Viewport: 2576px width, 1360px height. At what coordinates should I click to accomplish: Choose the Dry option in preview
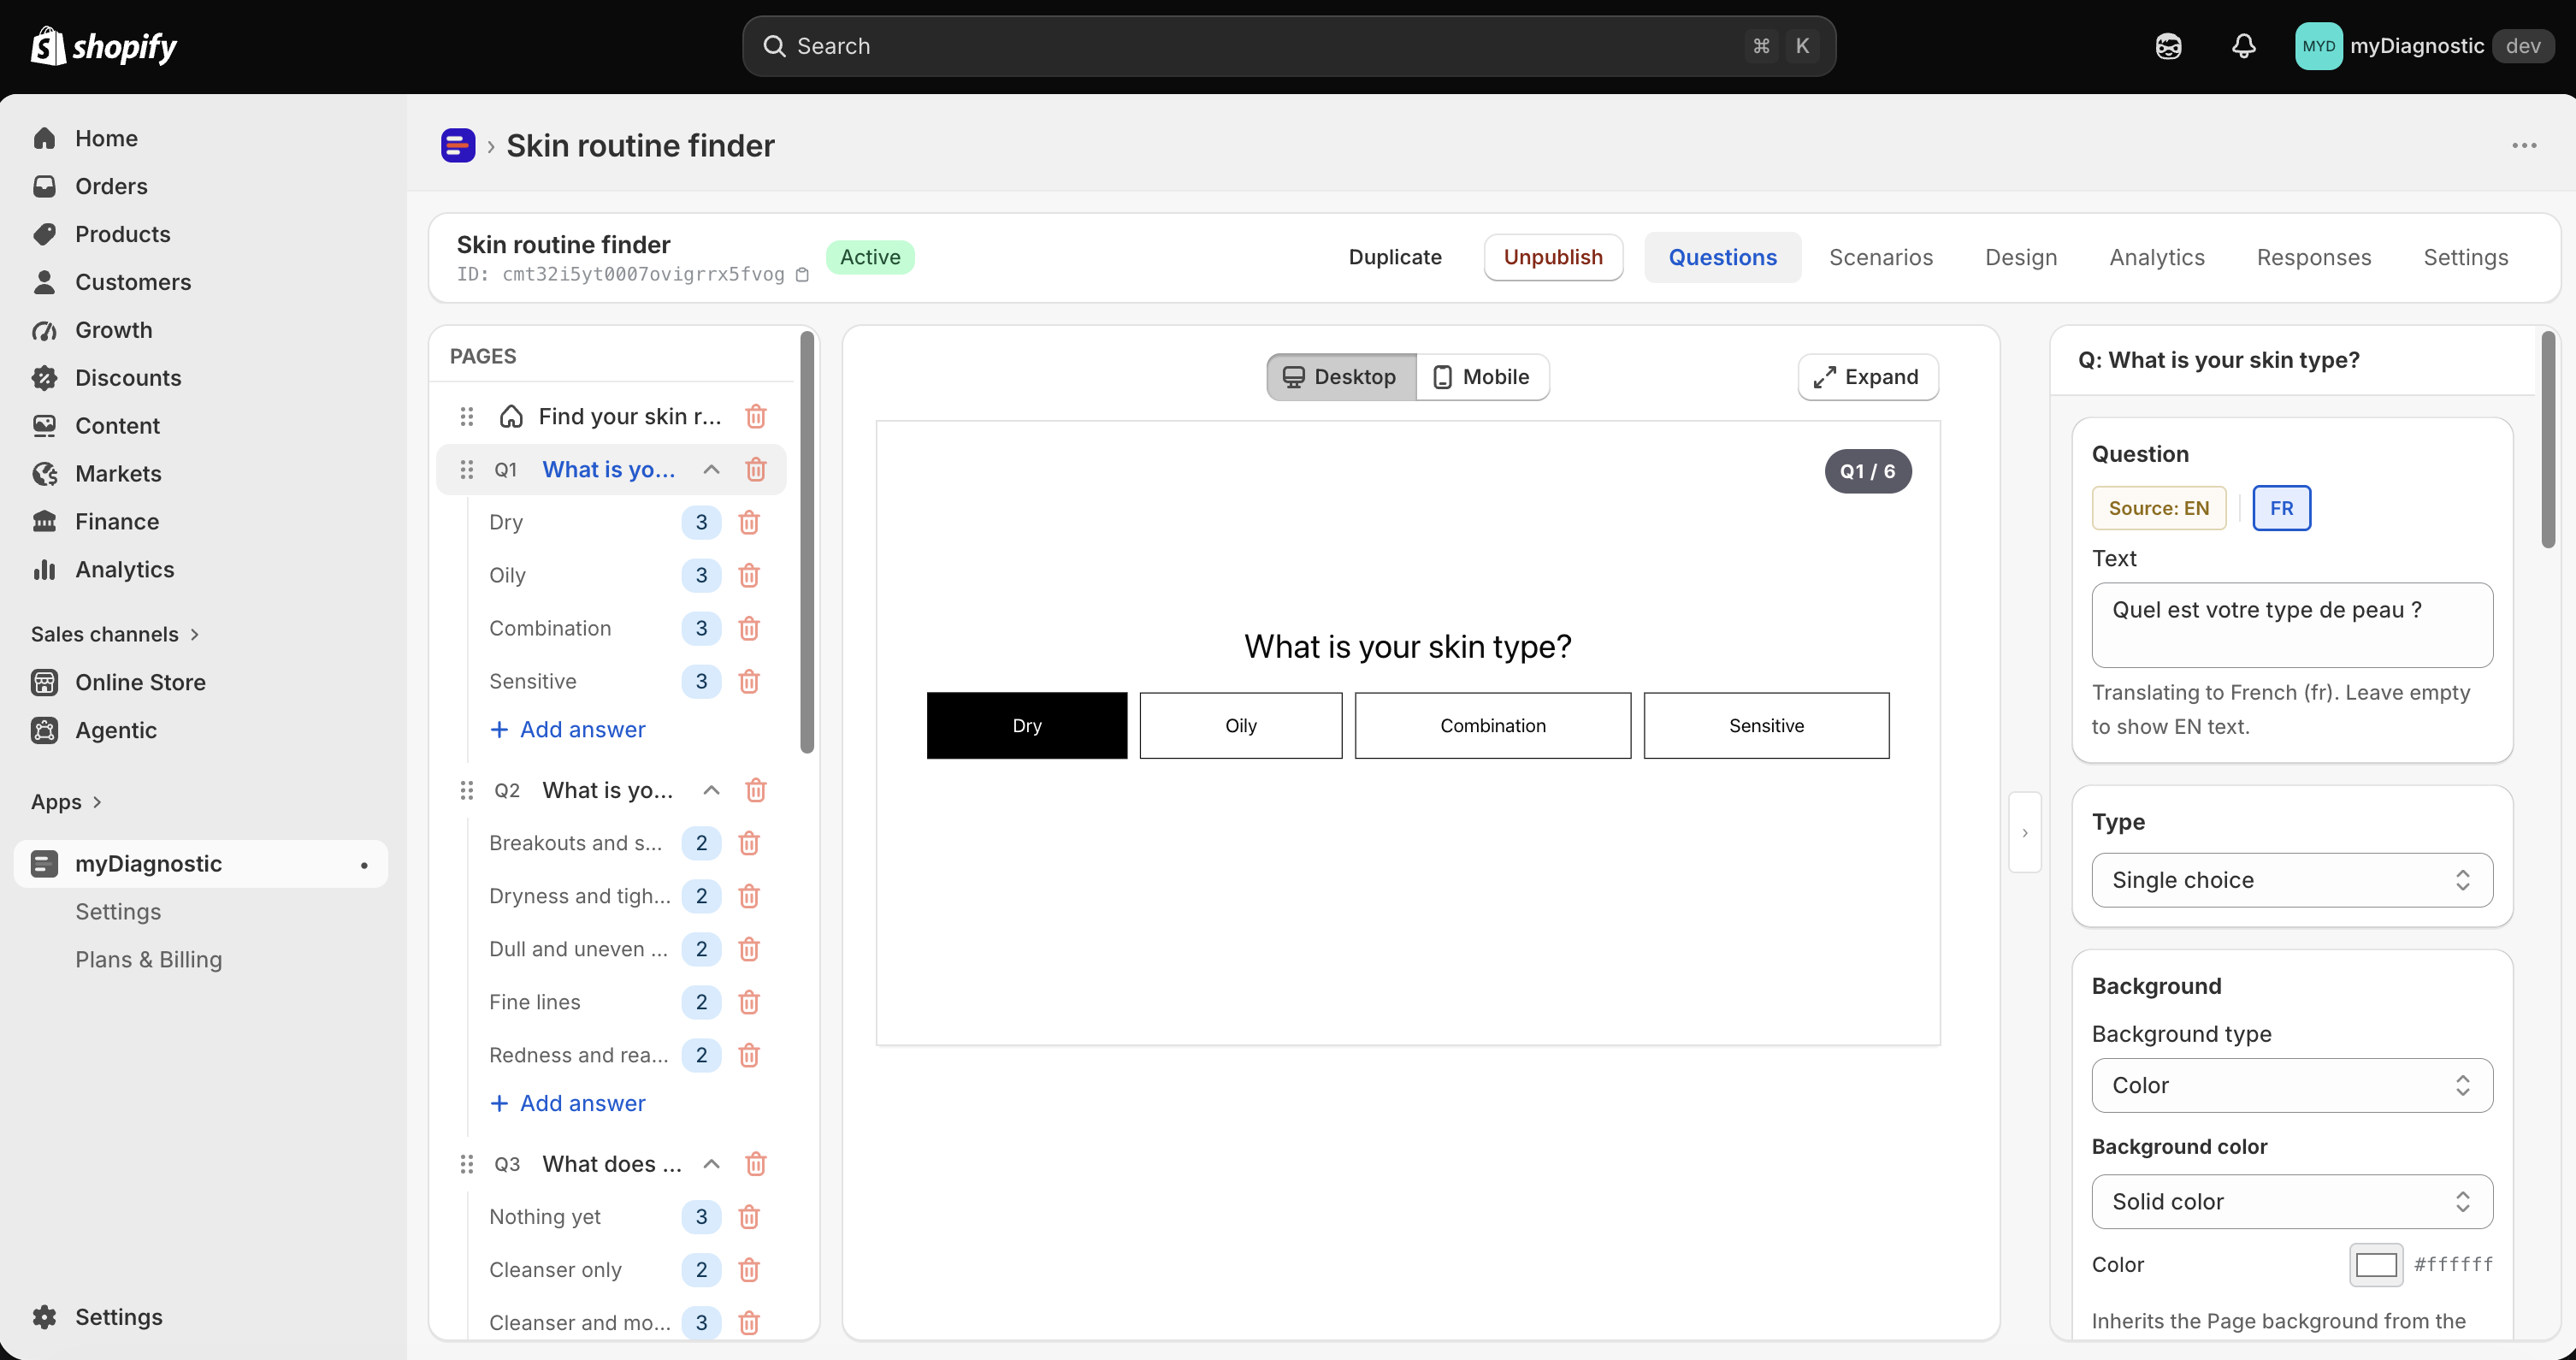point(1026,725)
